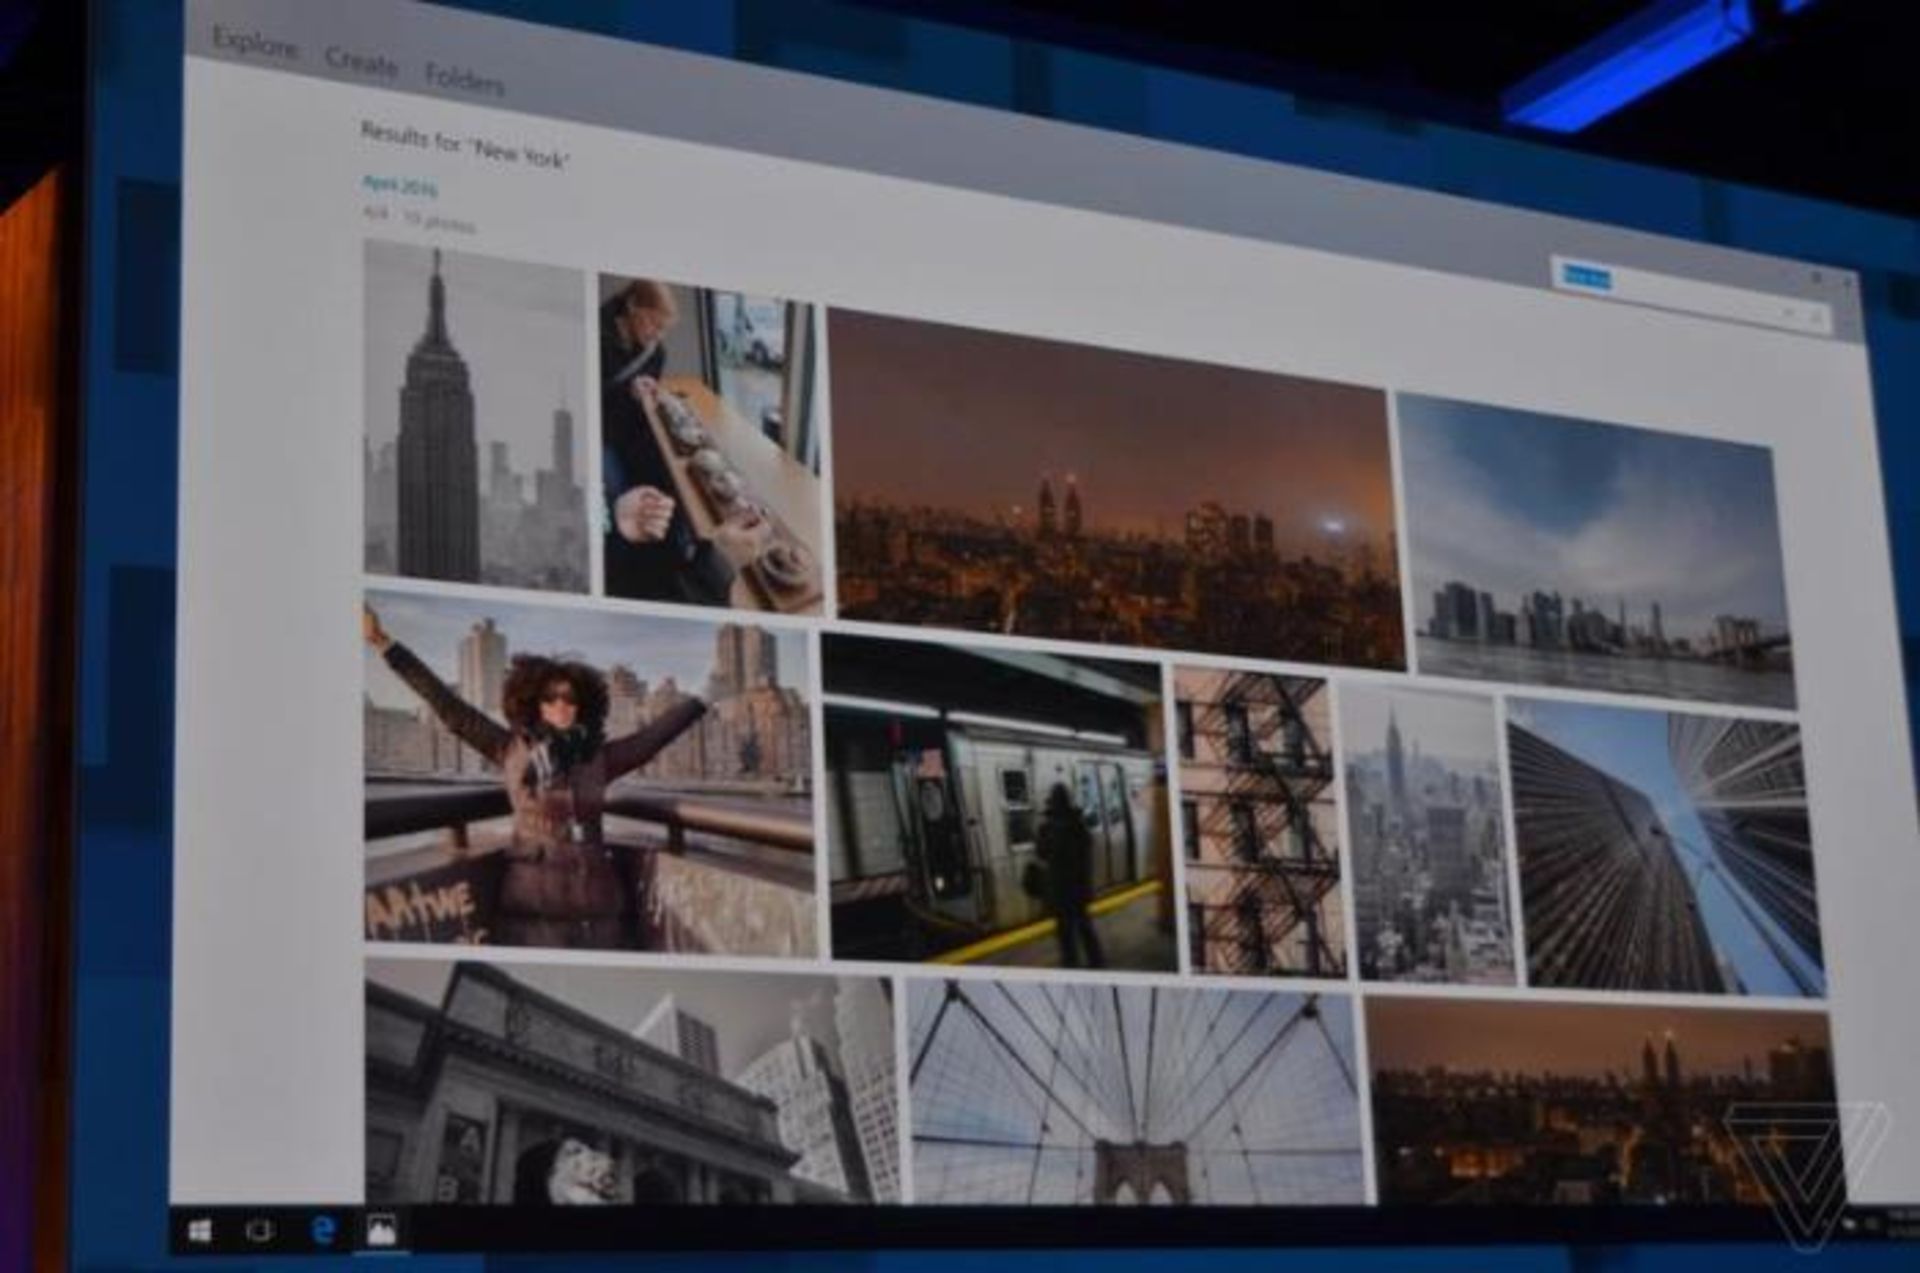
Task: Launch Microsoft Edge from the taskbar
Action: click(x=322, y=1230)
